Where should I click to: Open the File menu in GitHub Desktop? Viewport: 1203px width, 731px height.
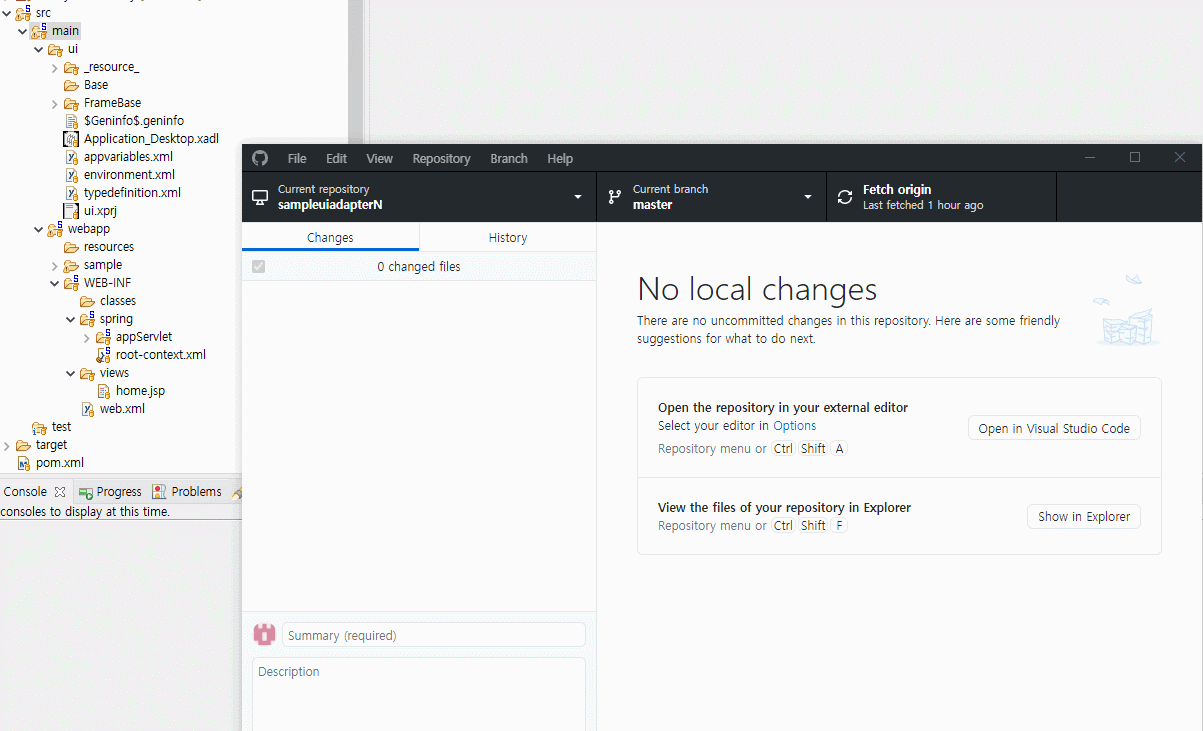coord(297,158)
